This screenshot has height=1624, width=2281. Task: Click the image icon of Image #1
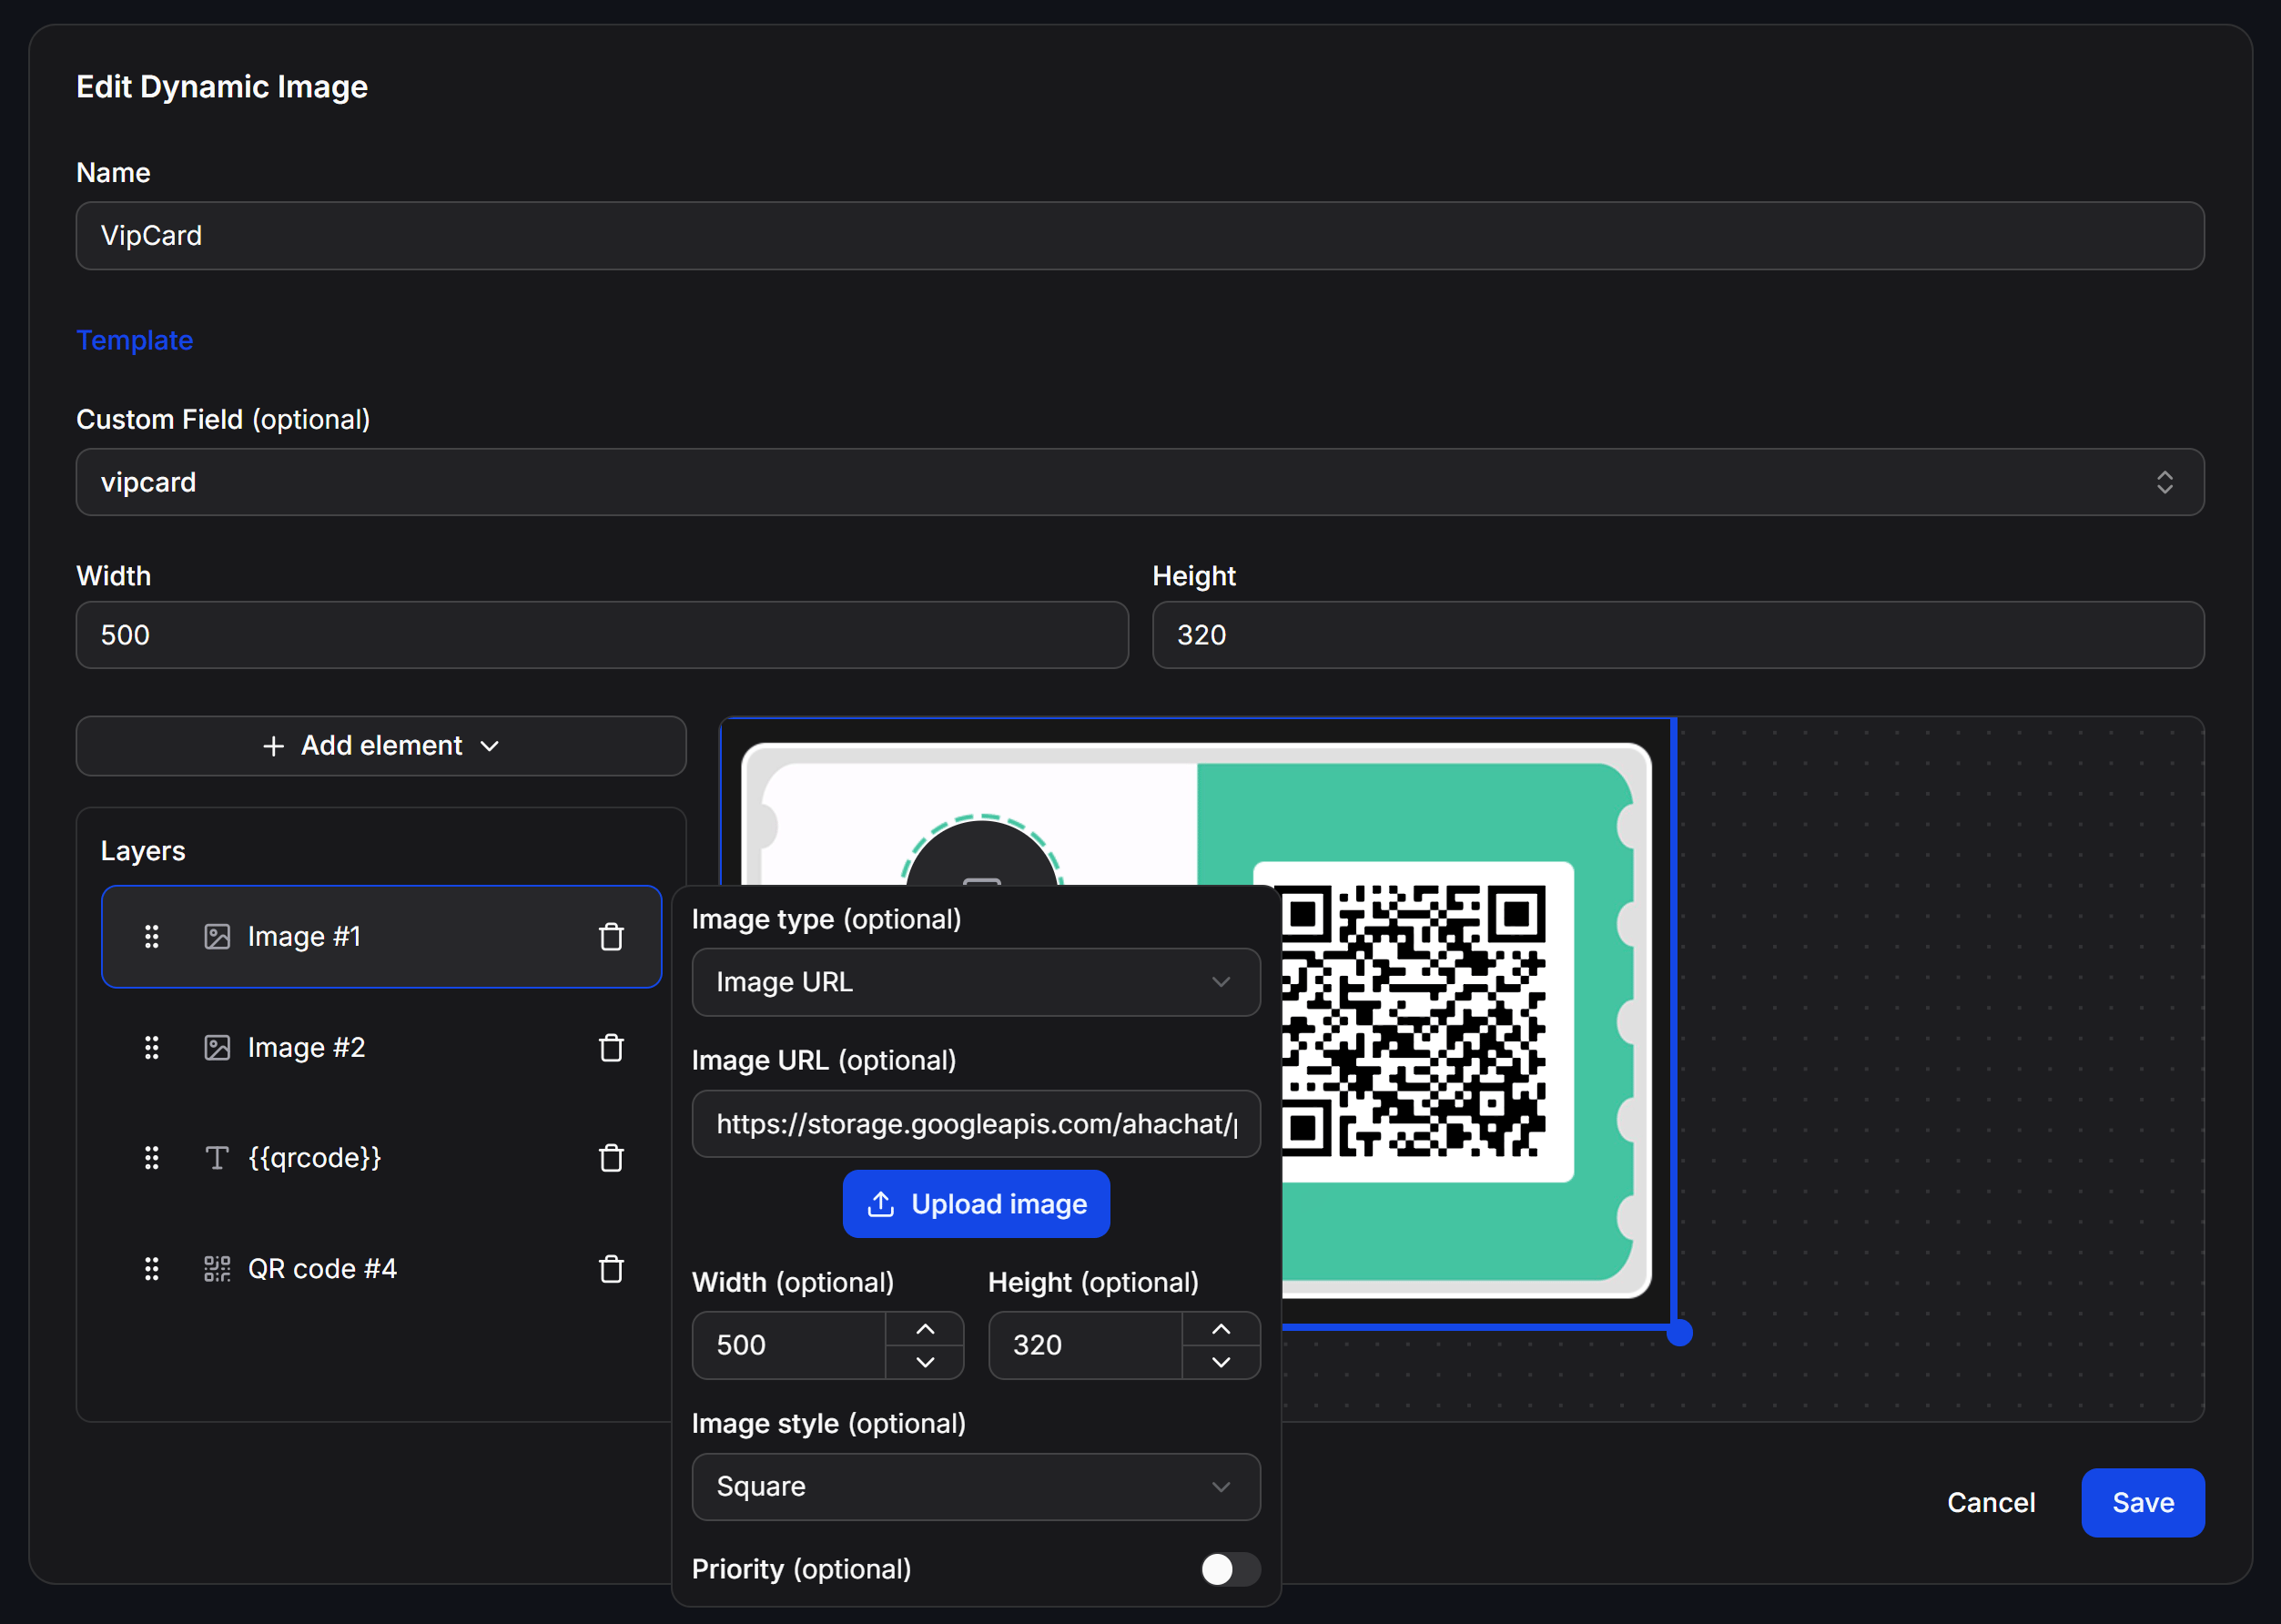[217, 937]
